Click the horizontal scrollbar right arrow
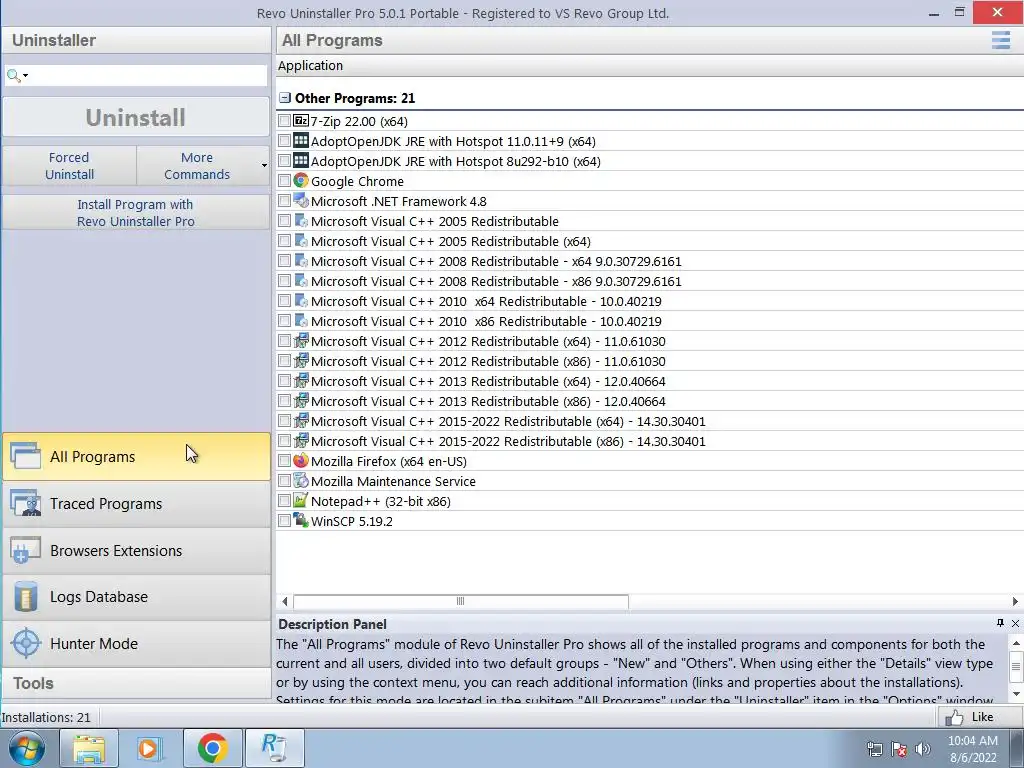This screenshot has width=1024, height=768. (1016, 601)
